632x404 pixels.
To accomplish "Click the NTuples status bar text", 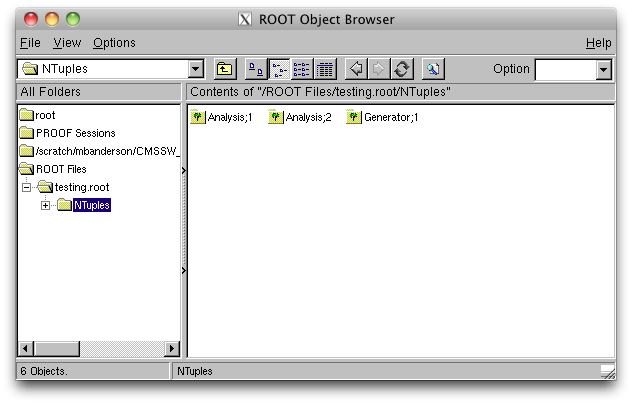I will click(195, 371).
